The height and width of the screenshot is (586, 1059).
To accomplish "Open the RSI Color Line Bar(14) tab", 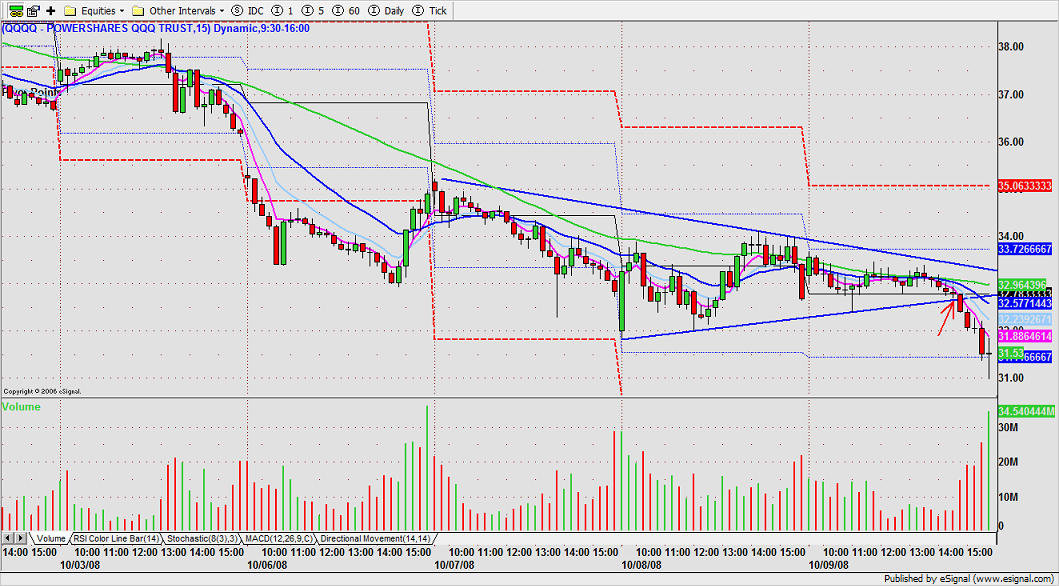I will [118, 539].
